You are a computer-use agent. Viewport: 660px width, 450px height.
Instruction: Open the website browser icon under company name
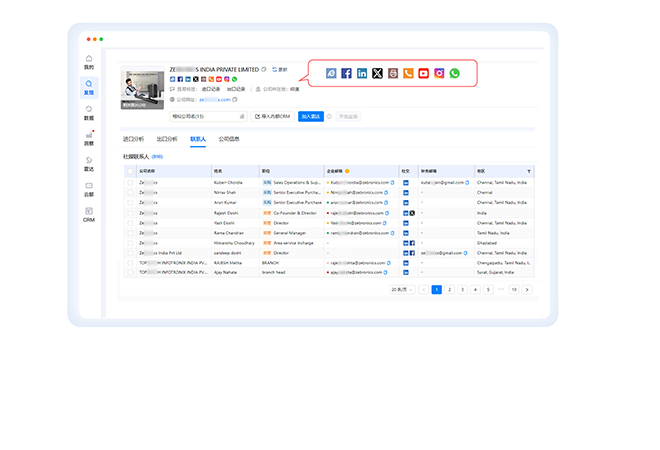click(x=173, y=79)
